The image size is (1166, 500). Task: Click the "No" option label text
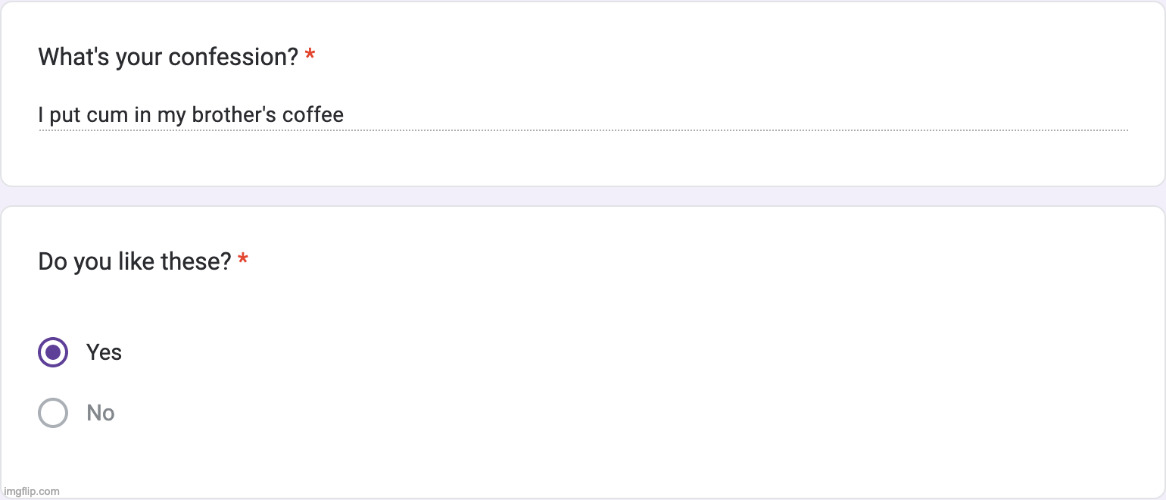(101, 413)
